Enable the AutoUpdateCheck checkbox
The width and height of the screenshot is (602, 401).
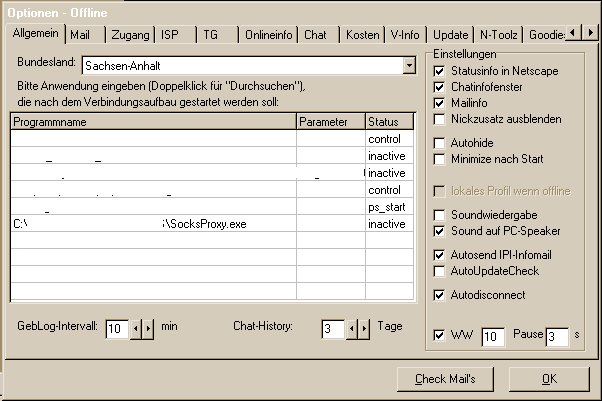(439, 271)
